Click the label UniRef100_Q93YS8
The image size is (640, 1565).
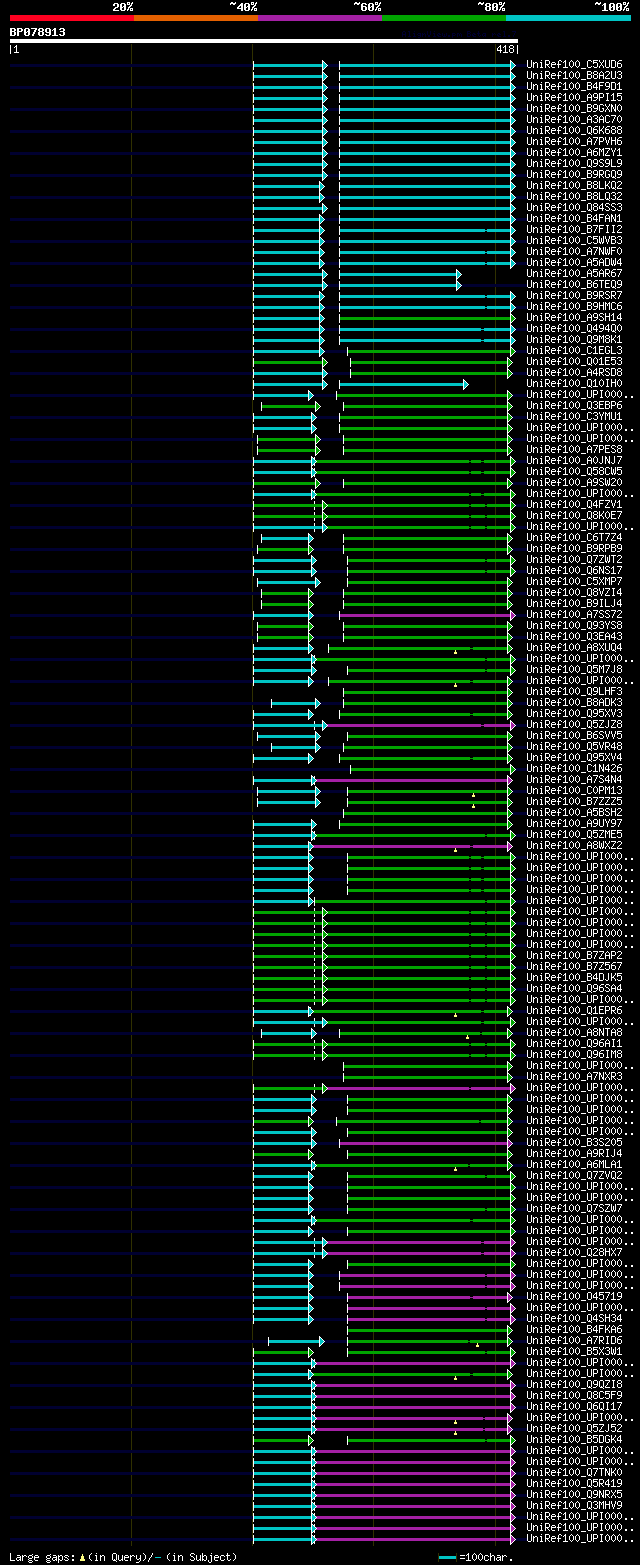pyautogui.click(x=574, y=625)
